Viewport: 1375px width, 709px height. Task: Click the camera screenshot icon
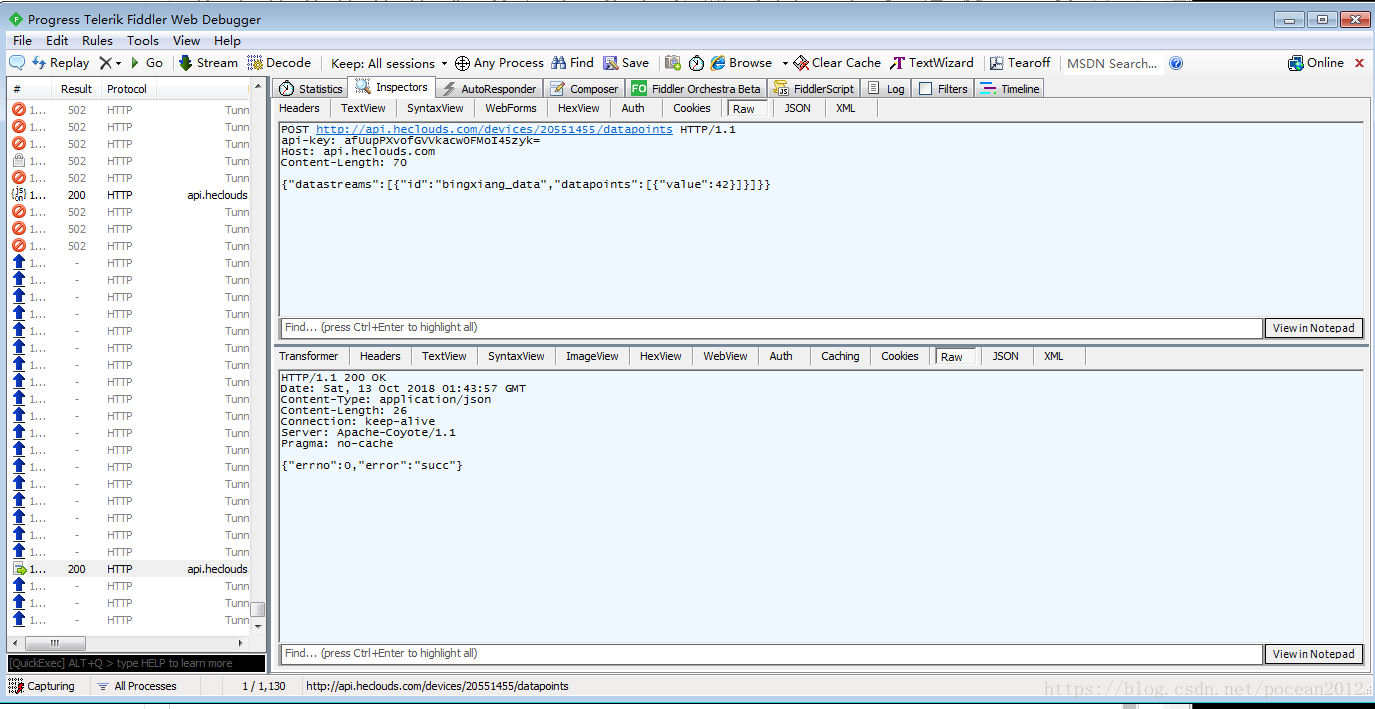point(673,63)
